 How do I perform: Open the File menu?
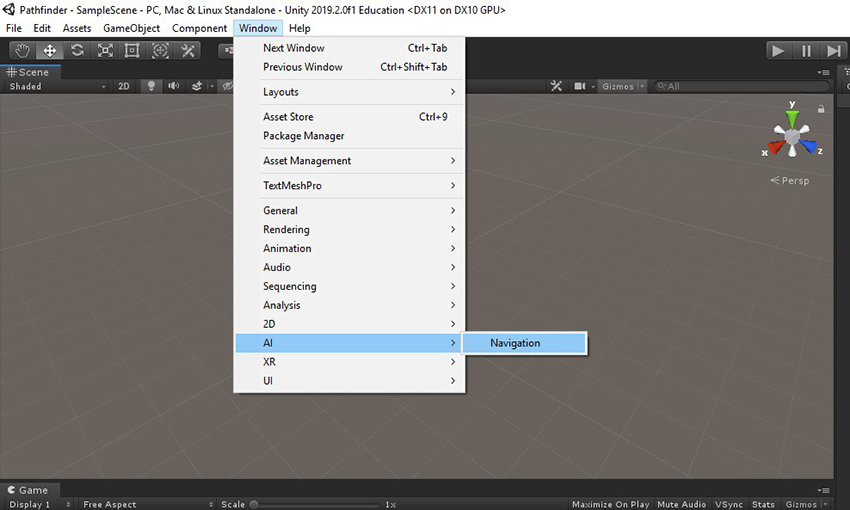click(14, 28)
